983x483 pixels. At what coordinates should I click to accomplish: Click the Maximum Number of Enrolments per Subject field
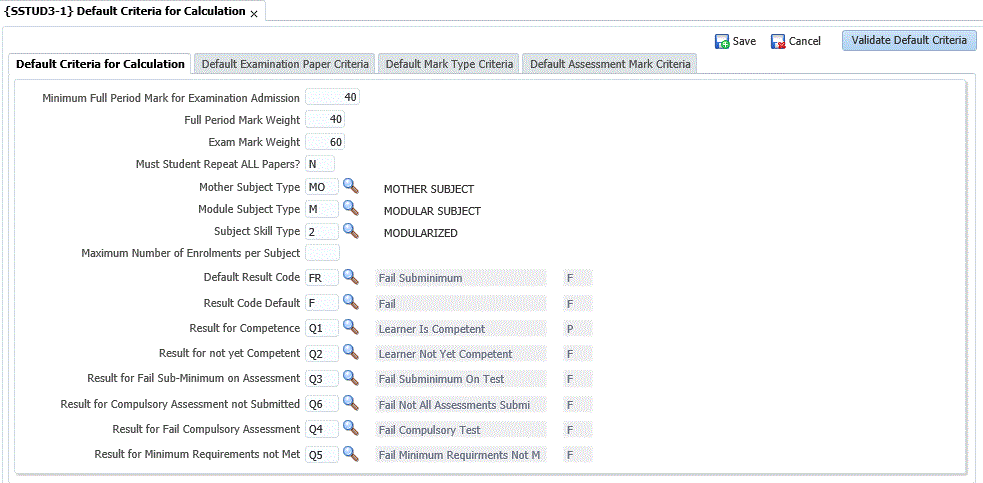pyautogui.click(x=322, y=253)
